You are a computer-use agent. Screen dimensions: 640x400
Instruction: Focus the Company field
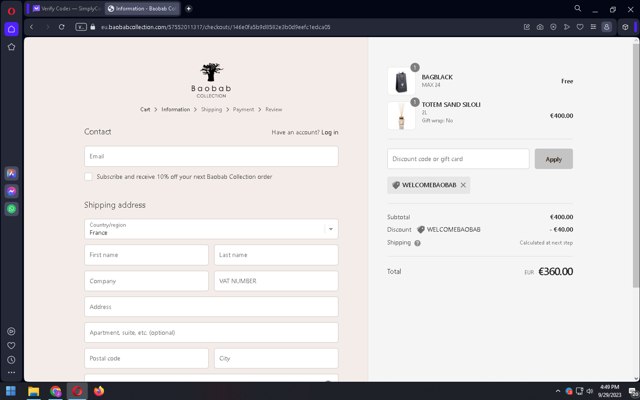(x=146, y=281)
